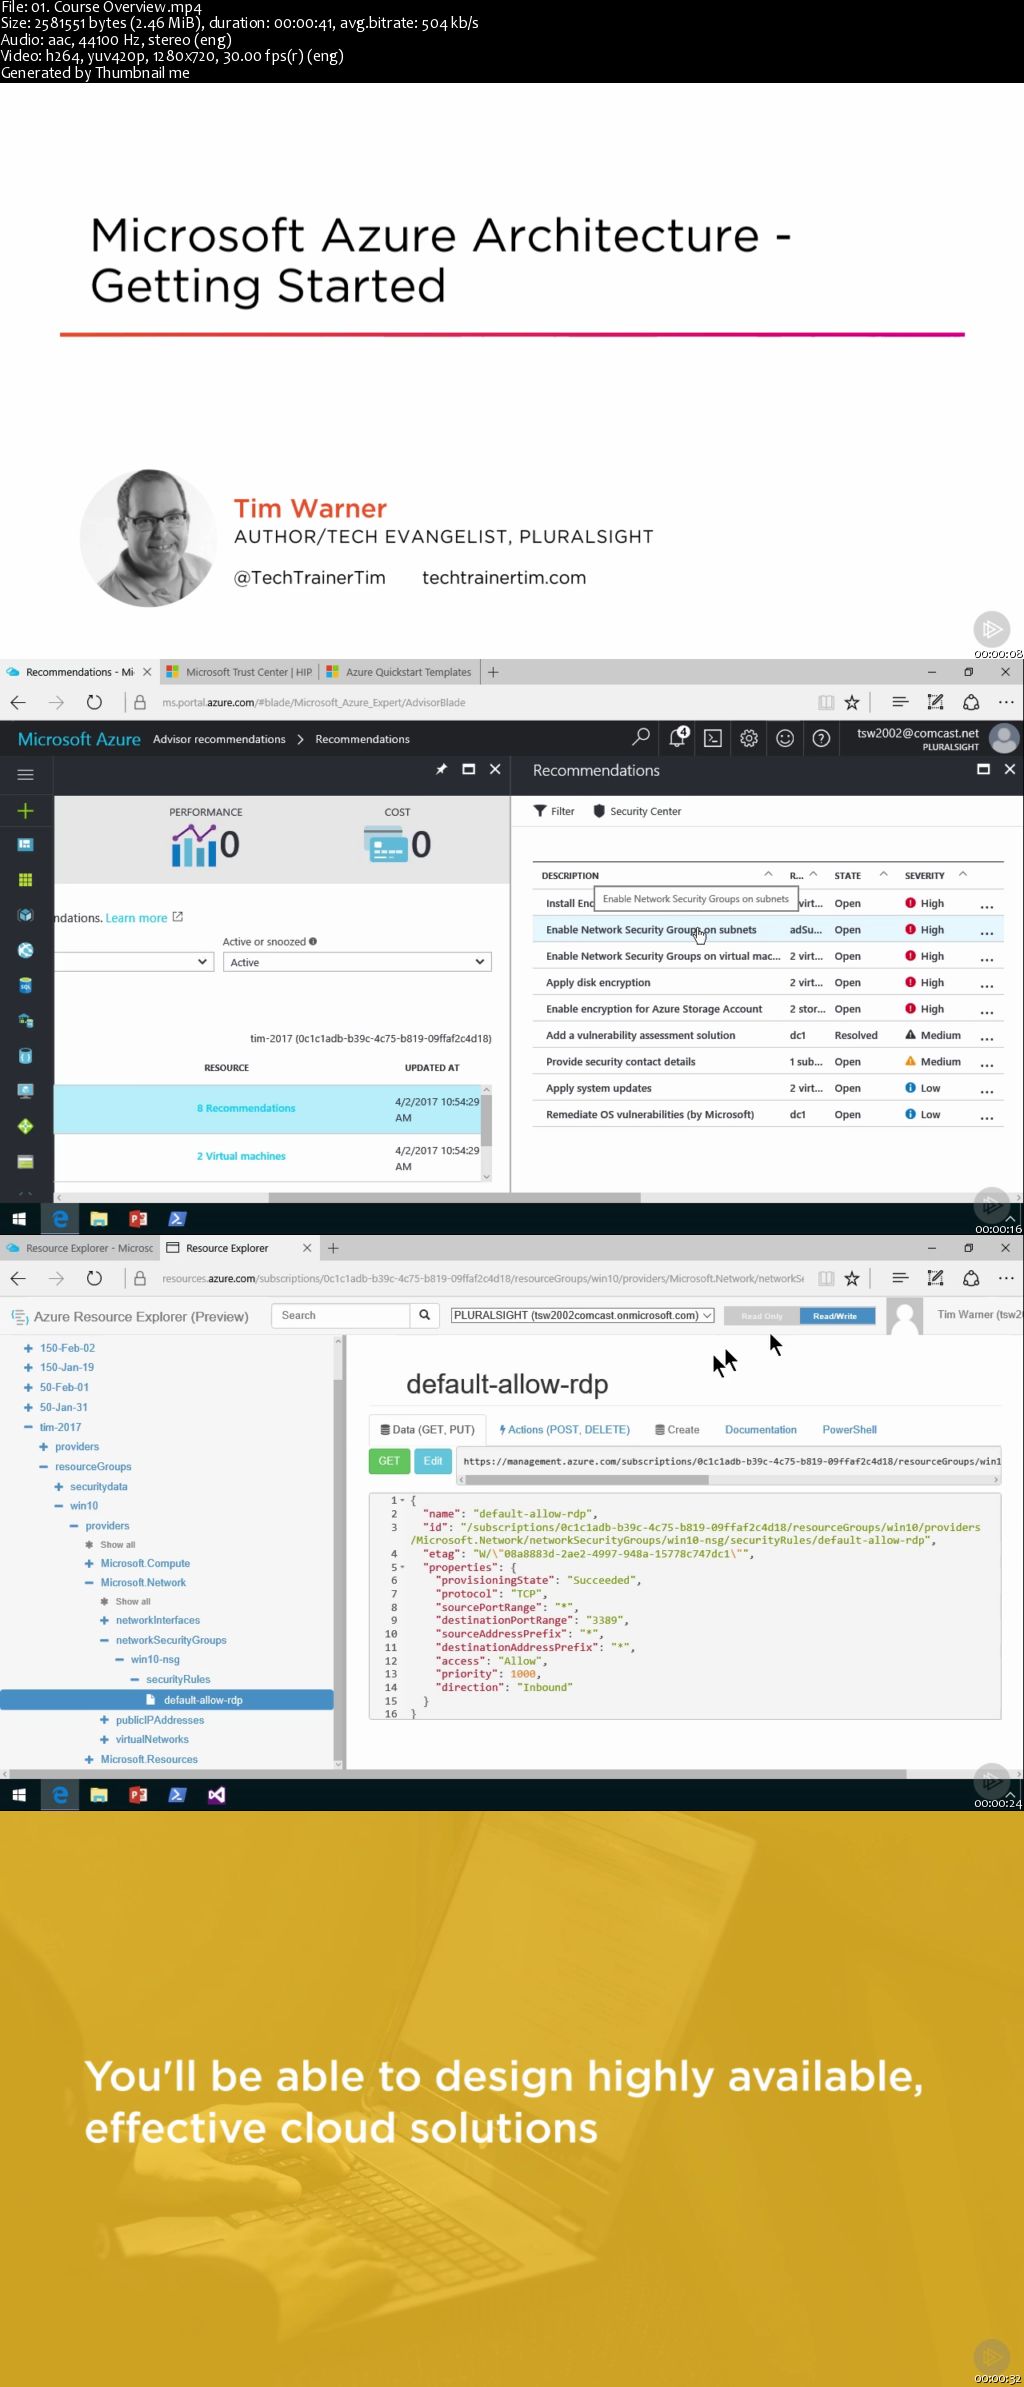
Task: Expand the publicIPAddresses tree node
Action: coord(104,1720)
